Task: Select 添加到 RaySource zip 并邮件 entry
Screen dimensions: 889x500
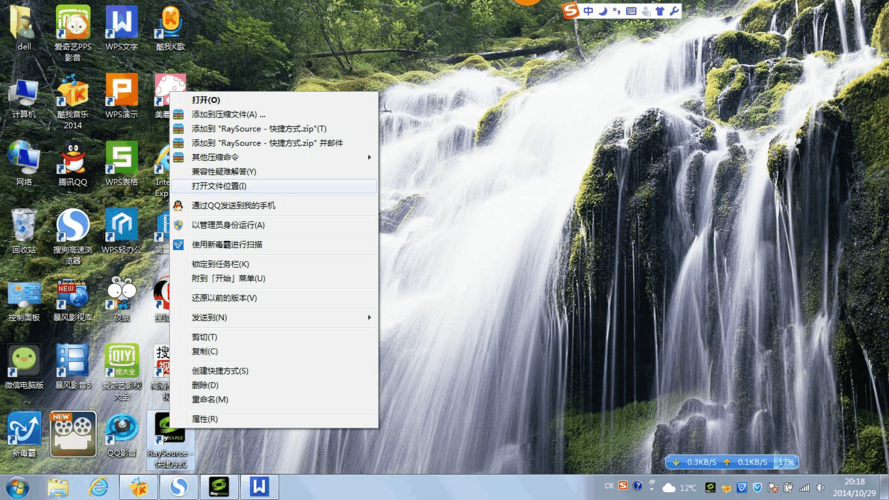Action: pos(274,143)
